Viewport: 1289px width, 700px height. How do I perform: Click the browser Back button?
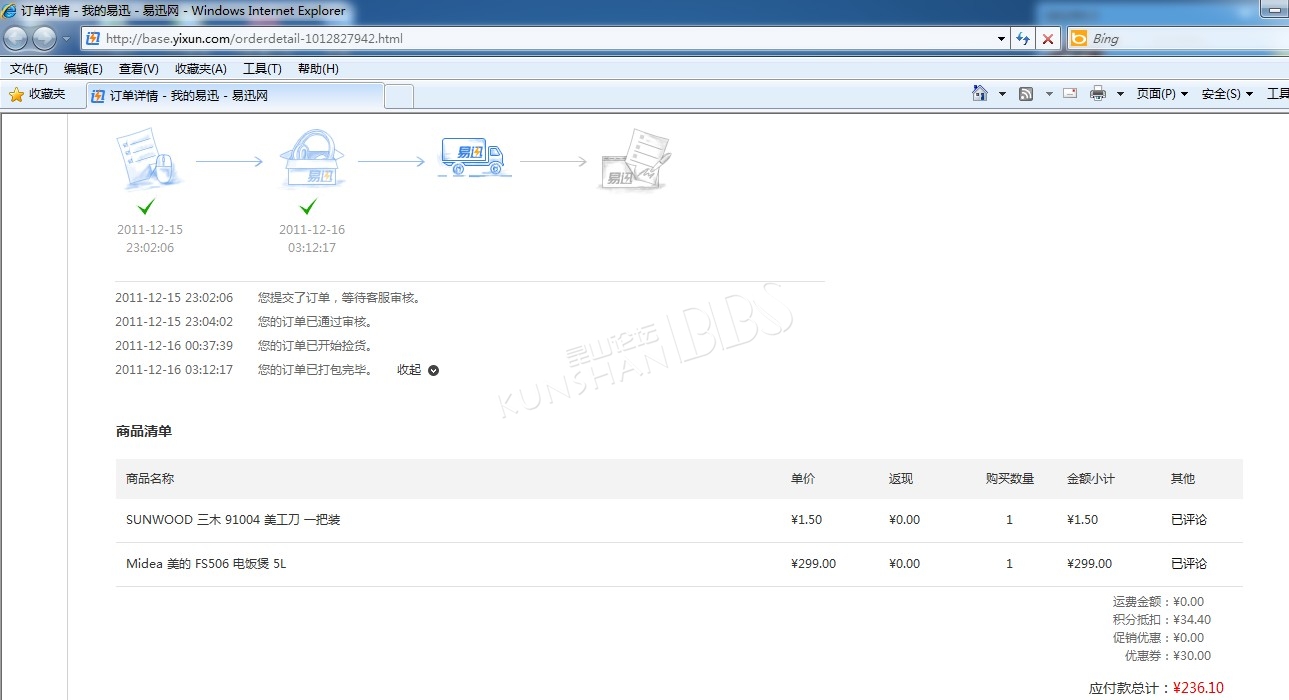pyautogui.click(x=16, y=39)
